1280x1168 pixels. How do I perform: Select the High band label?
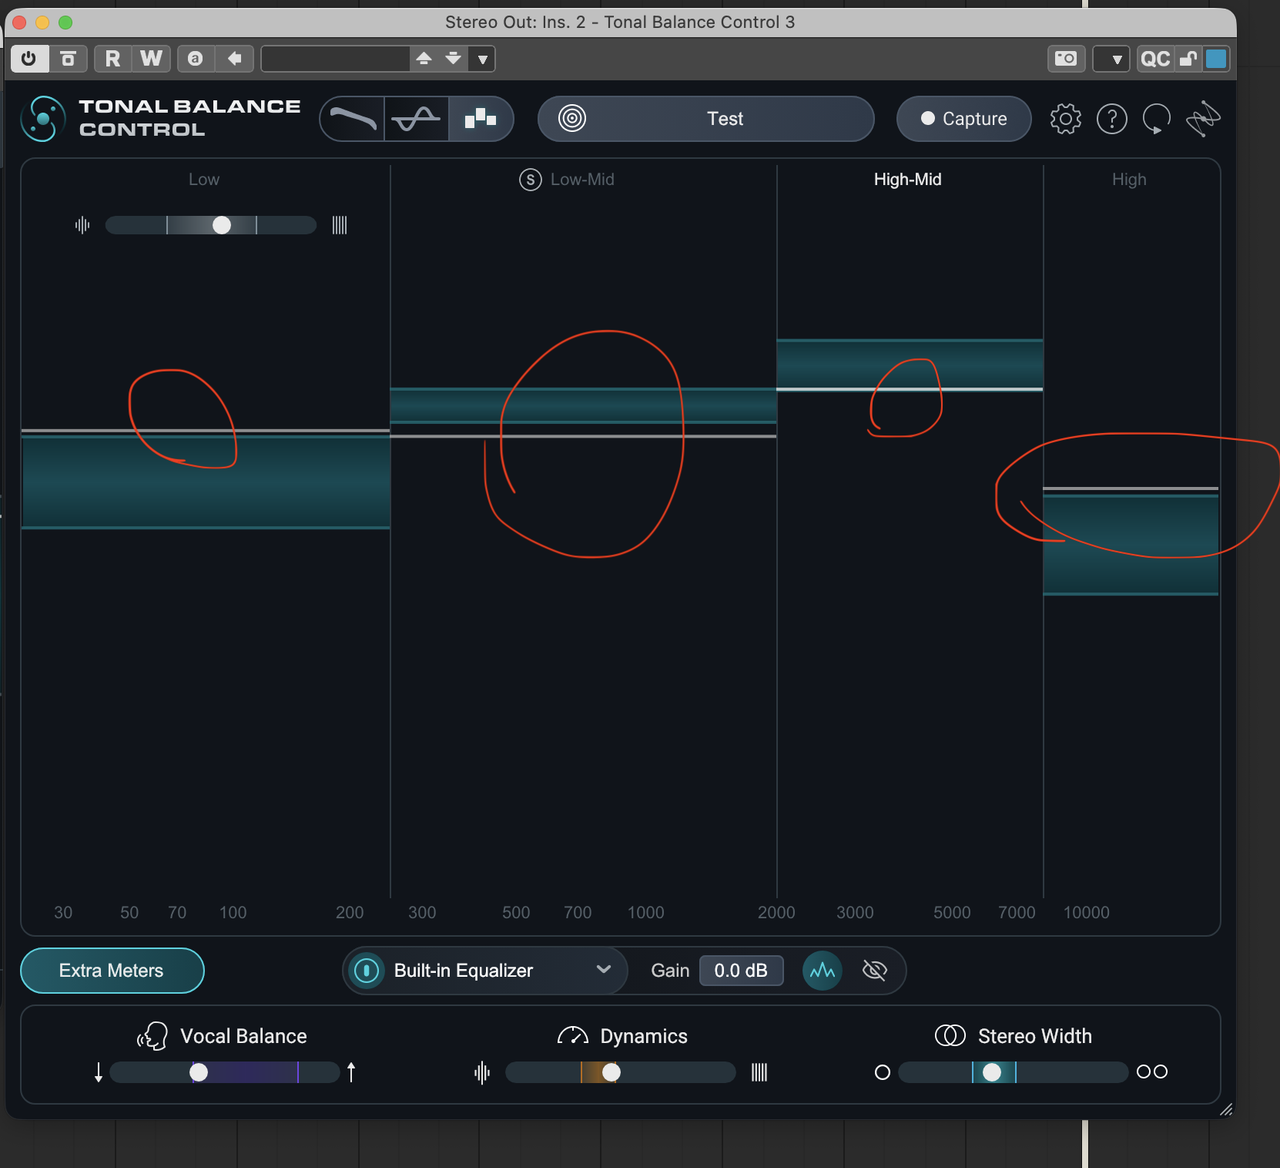(1129, 180)
